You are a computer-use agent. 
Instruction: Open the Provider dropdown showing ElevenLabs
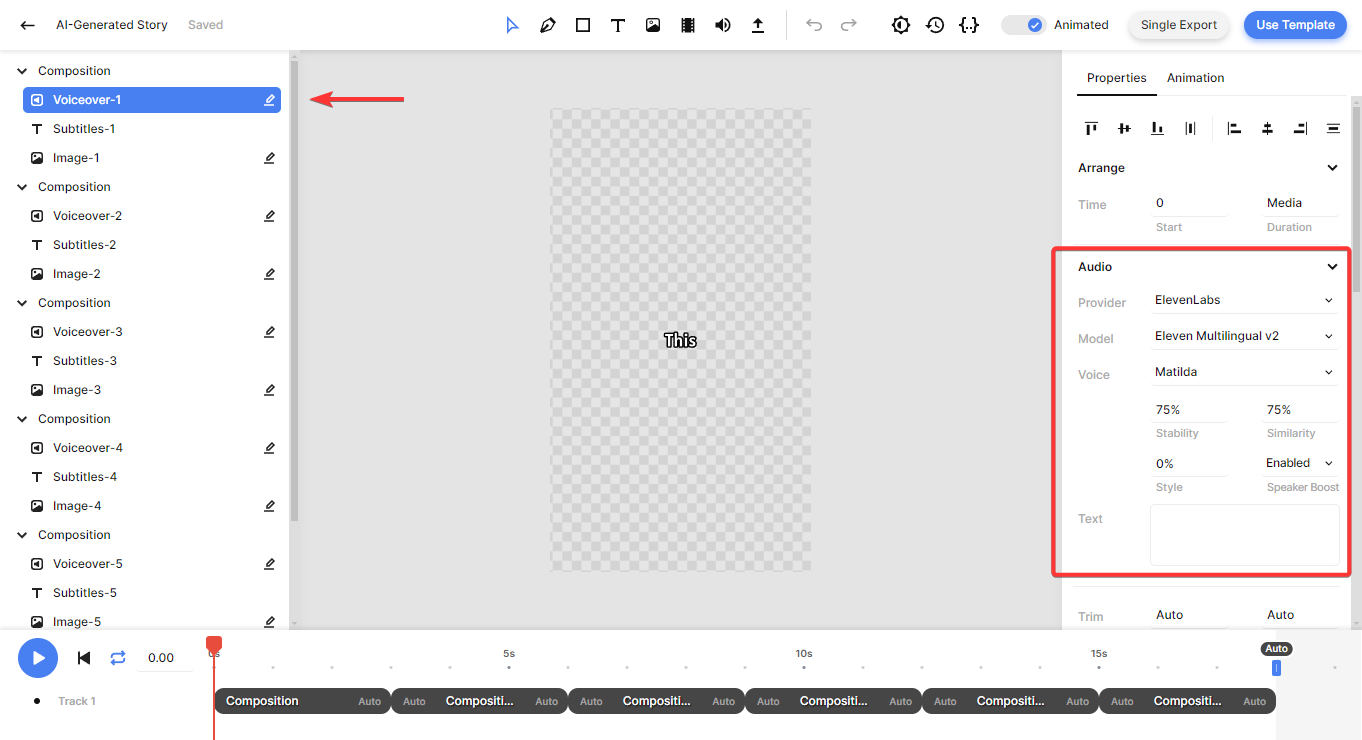(1243, 300)
